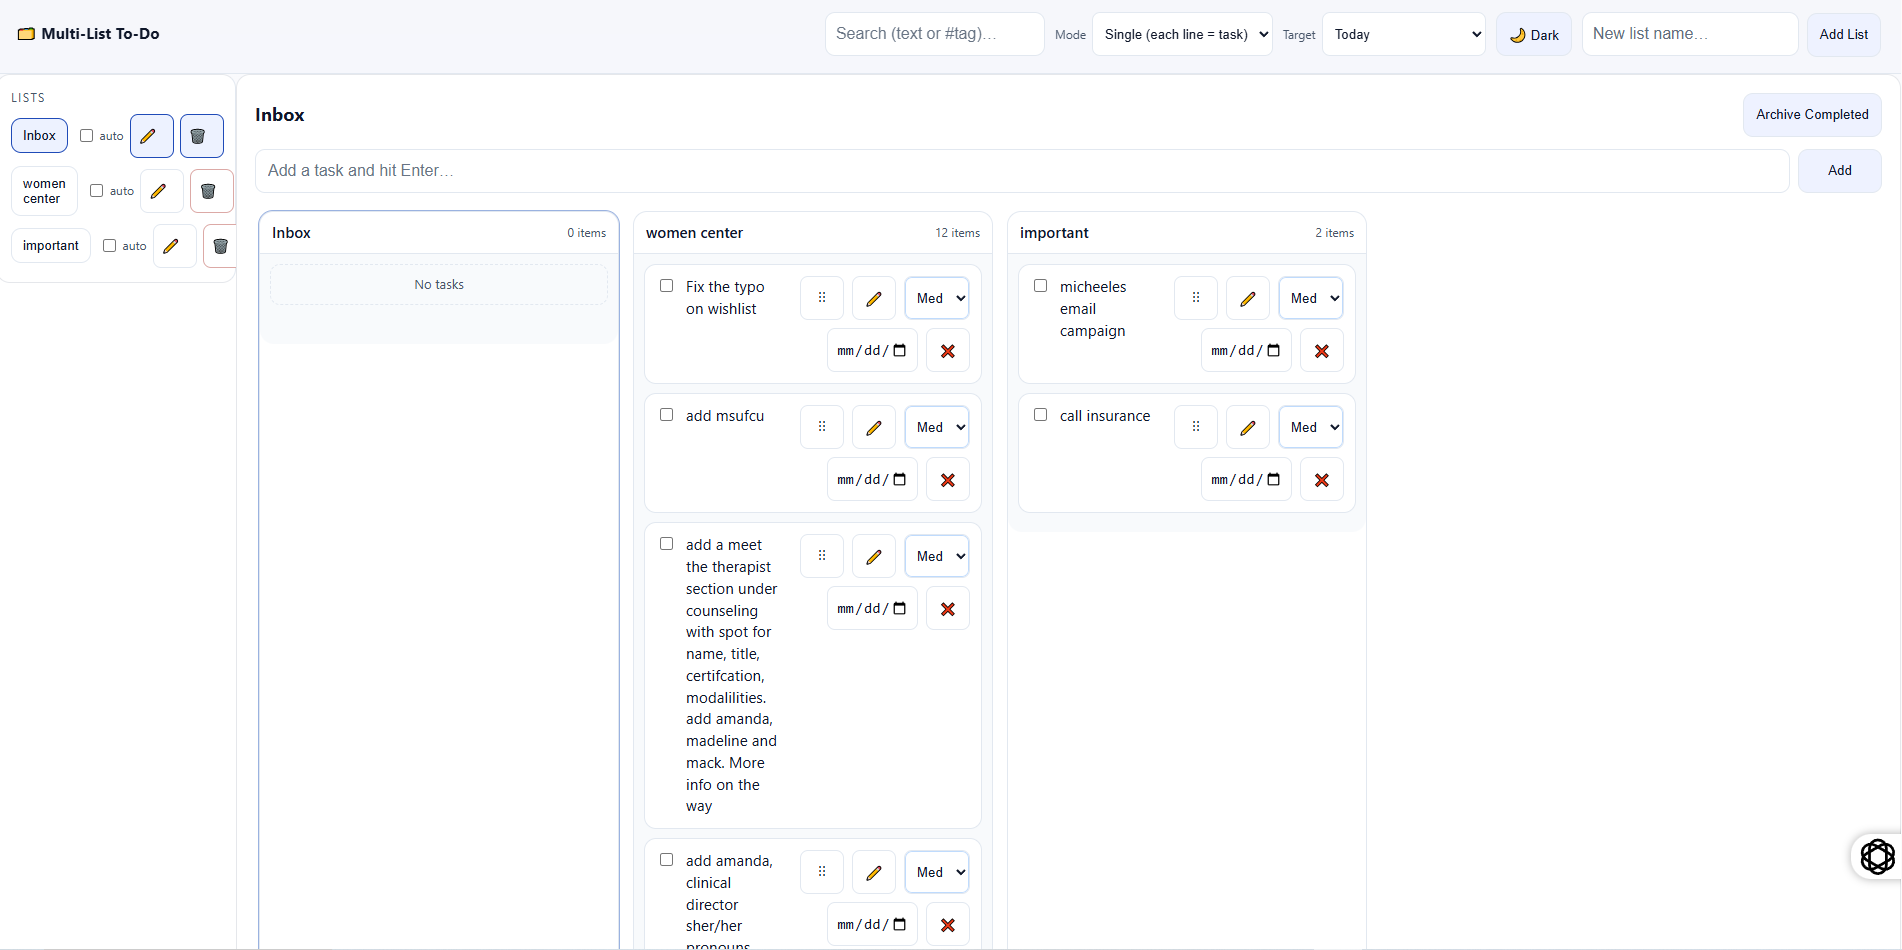The height and width of the screenshot is (950, 1902).
Task: Set due date for micheeles email campaign task
Action: coord(1246,351)
